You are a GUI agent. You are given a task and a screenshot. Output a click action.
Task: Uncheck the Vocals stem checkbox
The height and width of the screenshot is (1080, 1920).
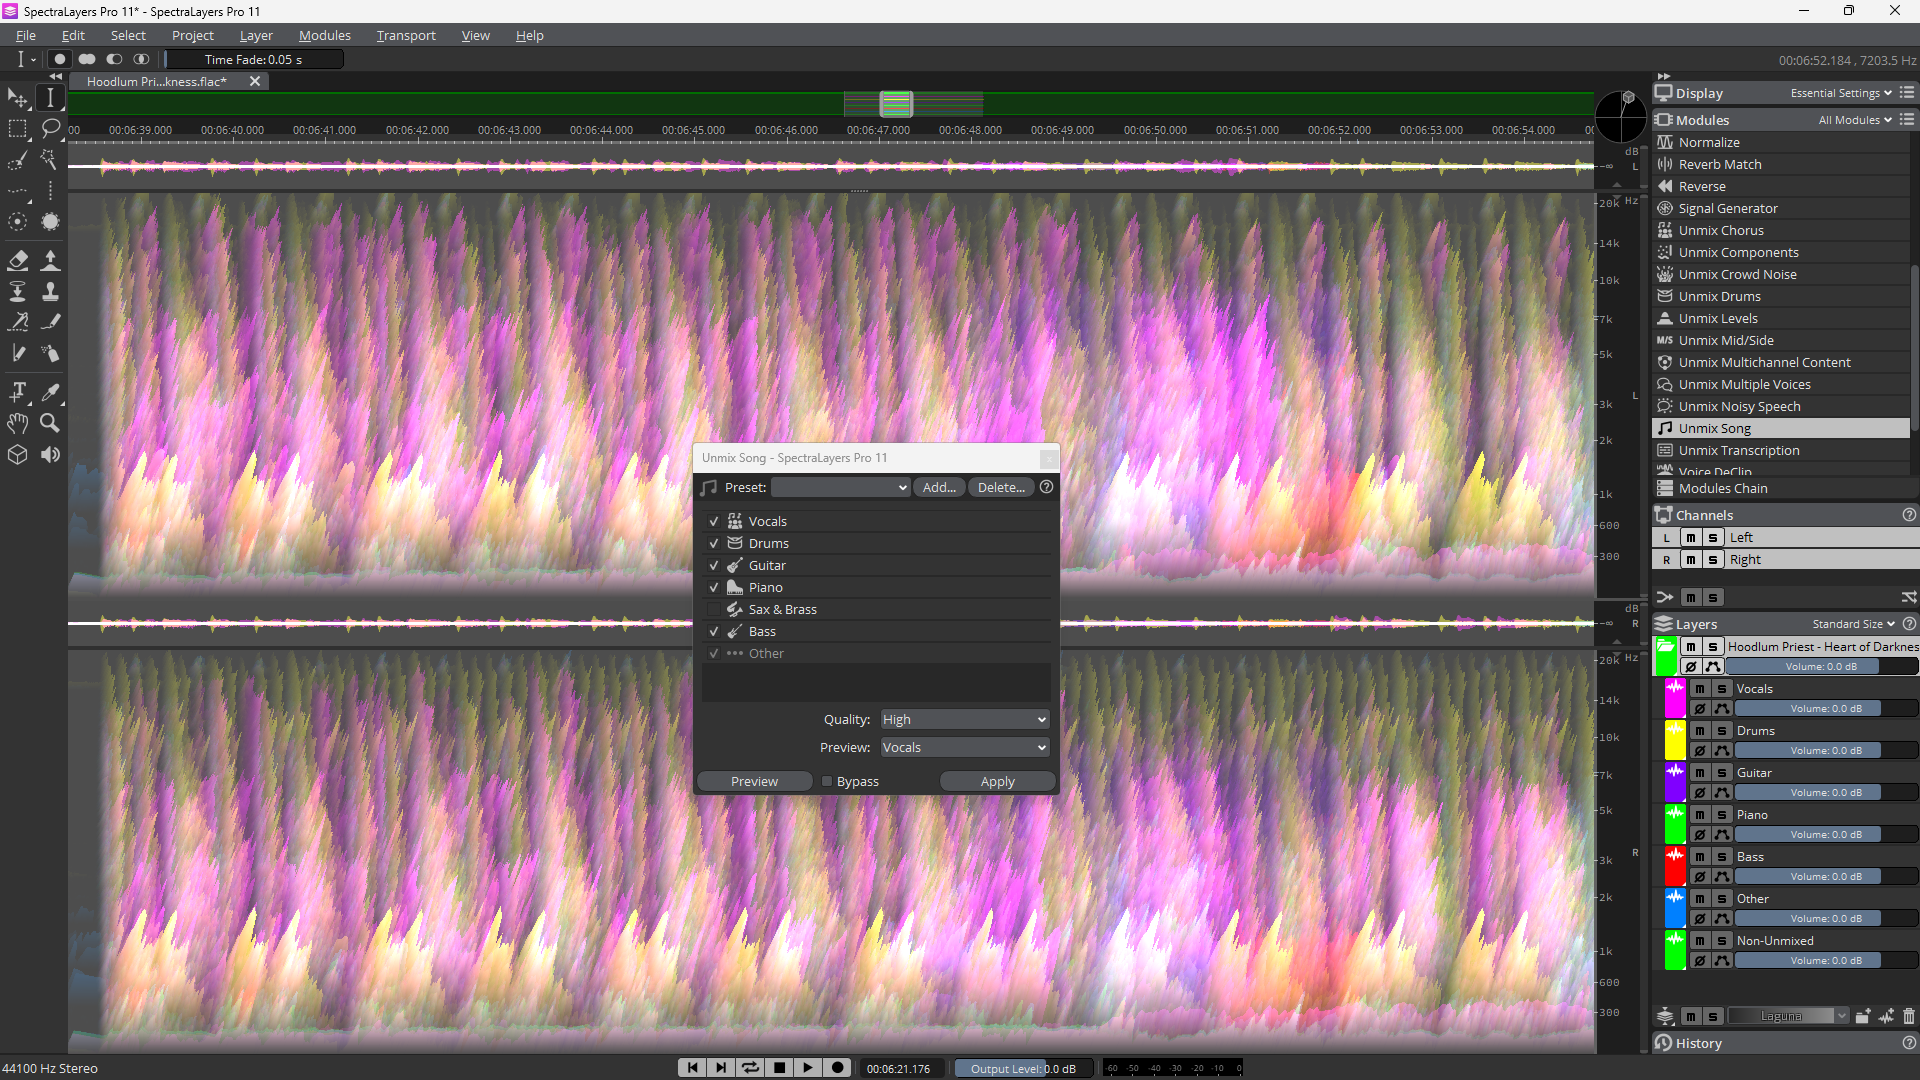[x=714, y=521]
